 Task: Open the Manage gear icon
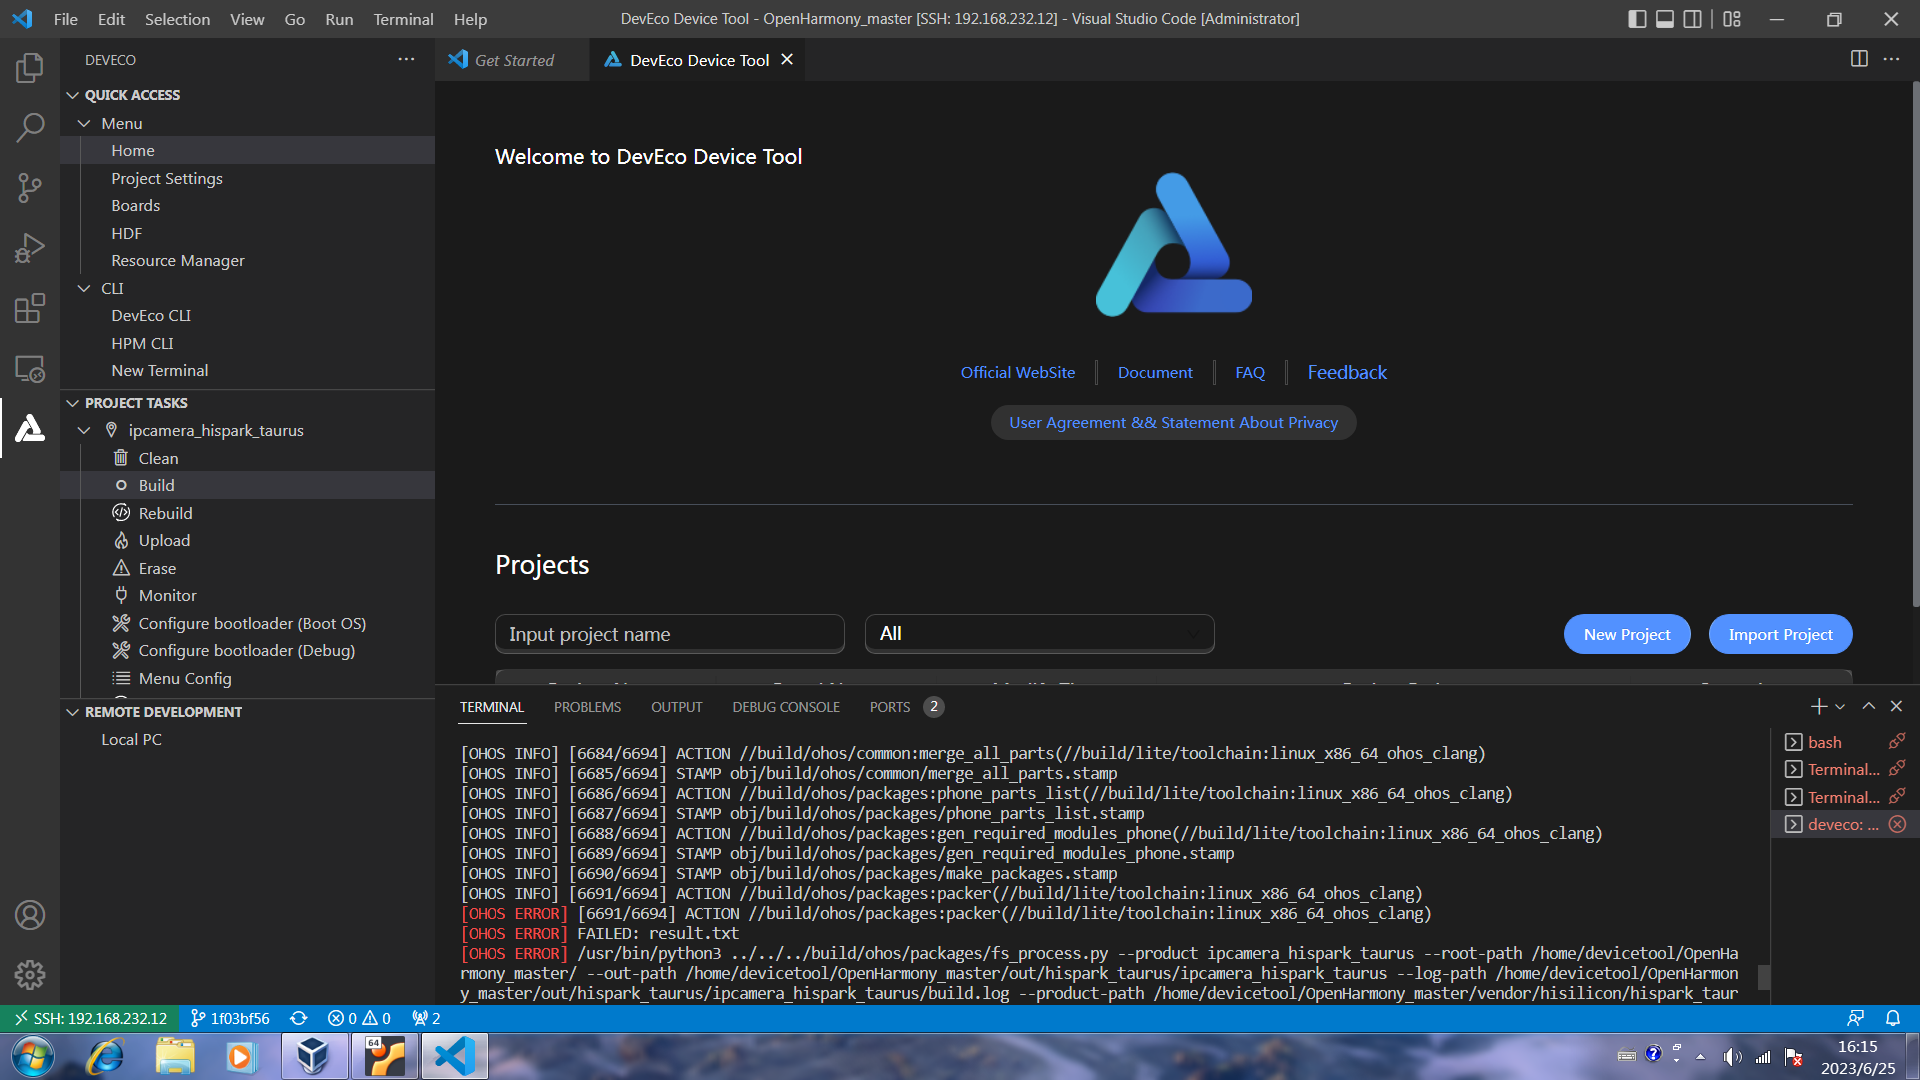[30, 974]
